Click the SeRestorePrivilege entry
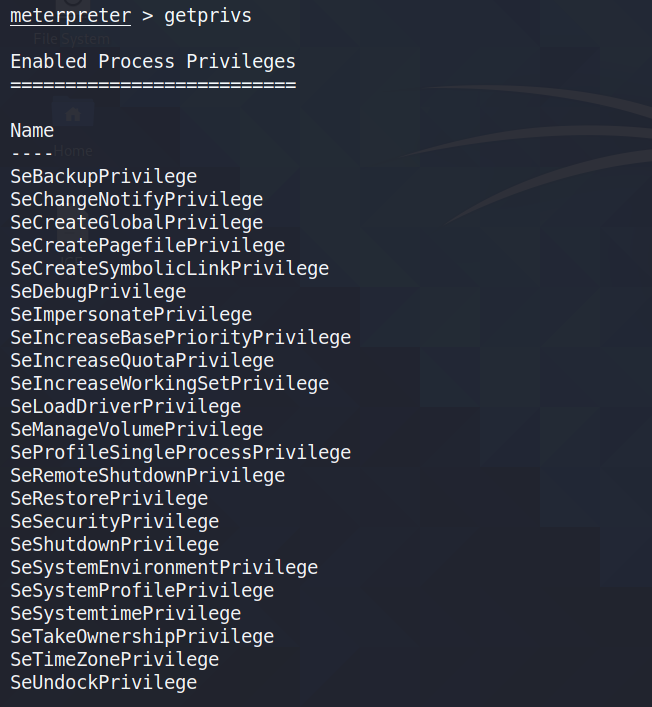 pyautogui.click(x=109, y=499)
